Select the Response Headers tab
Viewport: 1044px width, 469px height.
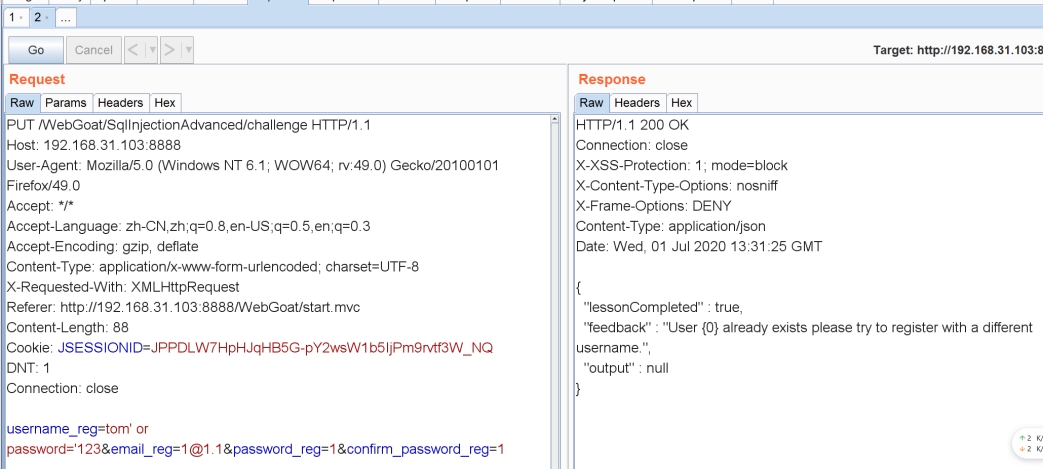click(637, 103)
